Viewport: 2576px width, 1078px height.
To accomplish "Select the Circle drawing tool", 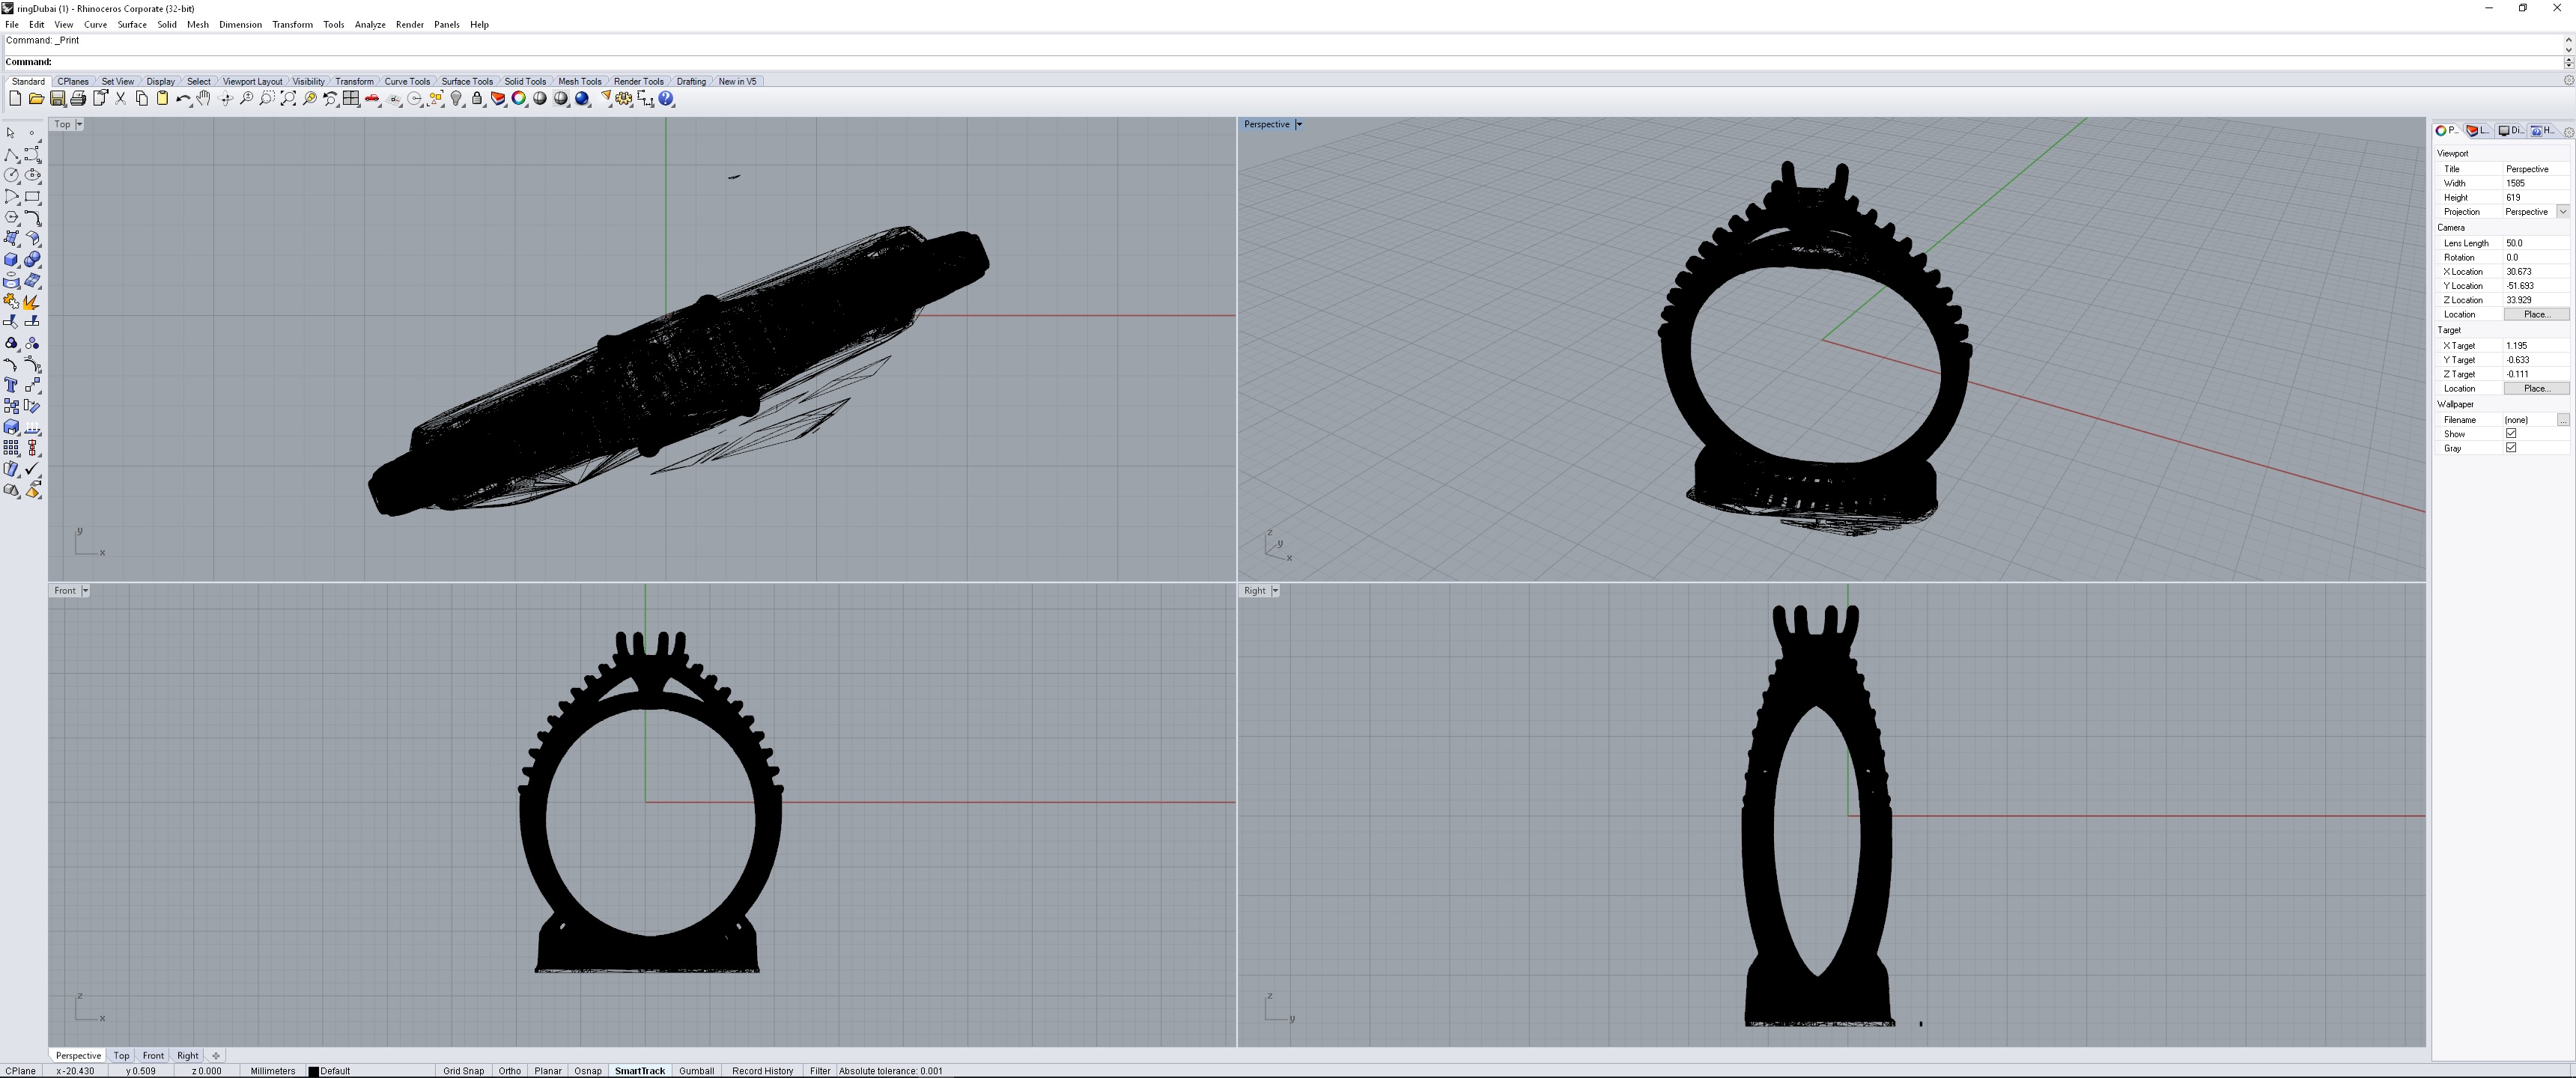I will click(11, 175).
